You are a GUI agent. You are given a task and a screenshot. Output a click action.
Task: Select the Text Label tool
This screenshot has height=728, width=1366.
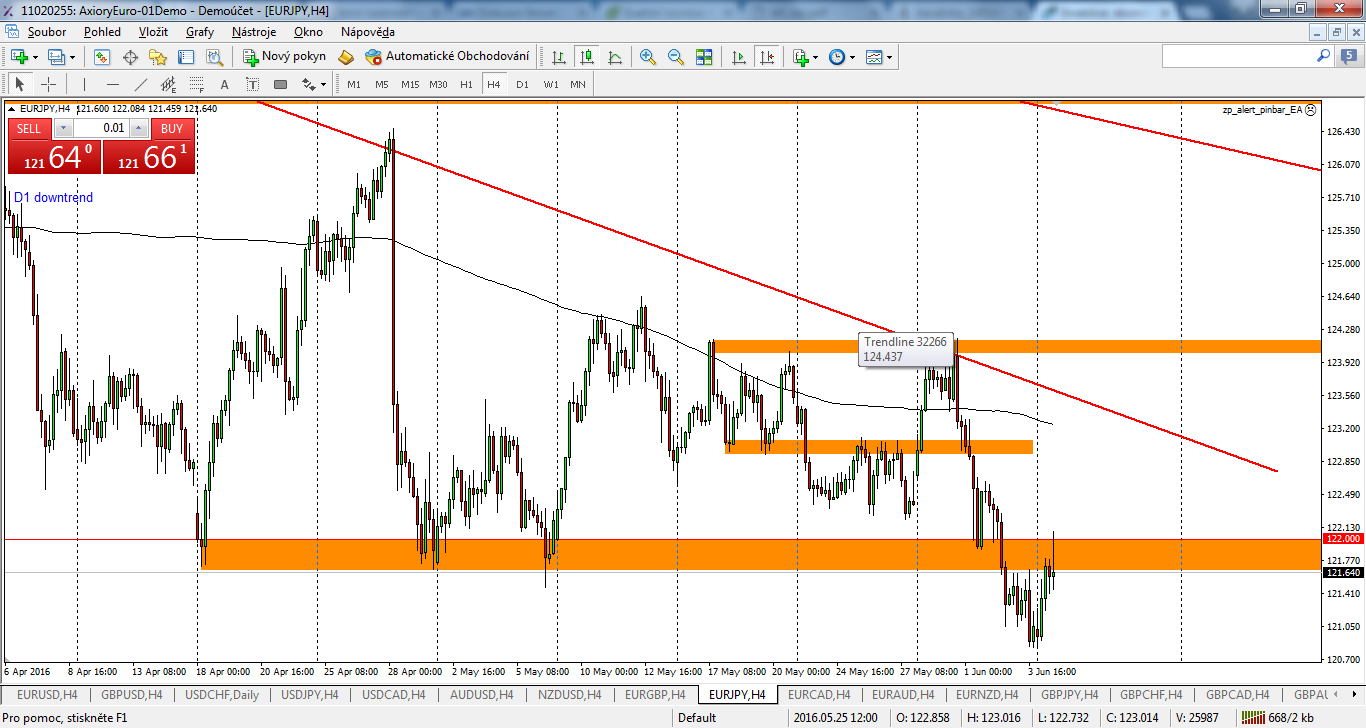coord(252,84)
